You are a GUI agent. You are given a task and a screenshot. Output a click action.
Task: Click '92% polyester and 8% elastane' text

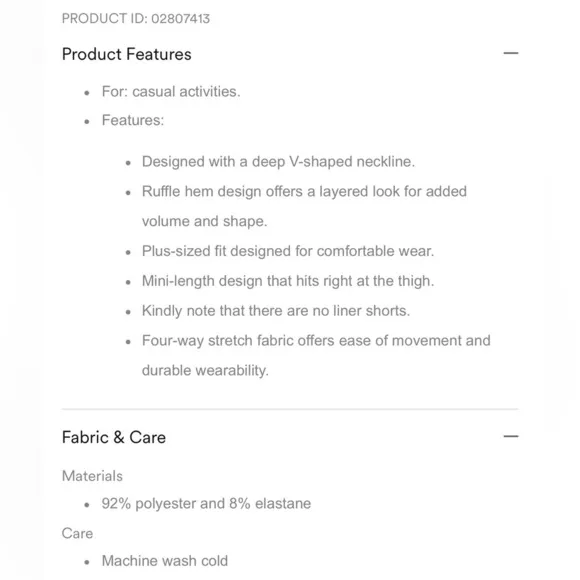206,504
